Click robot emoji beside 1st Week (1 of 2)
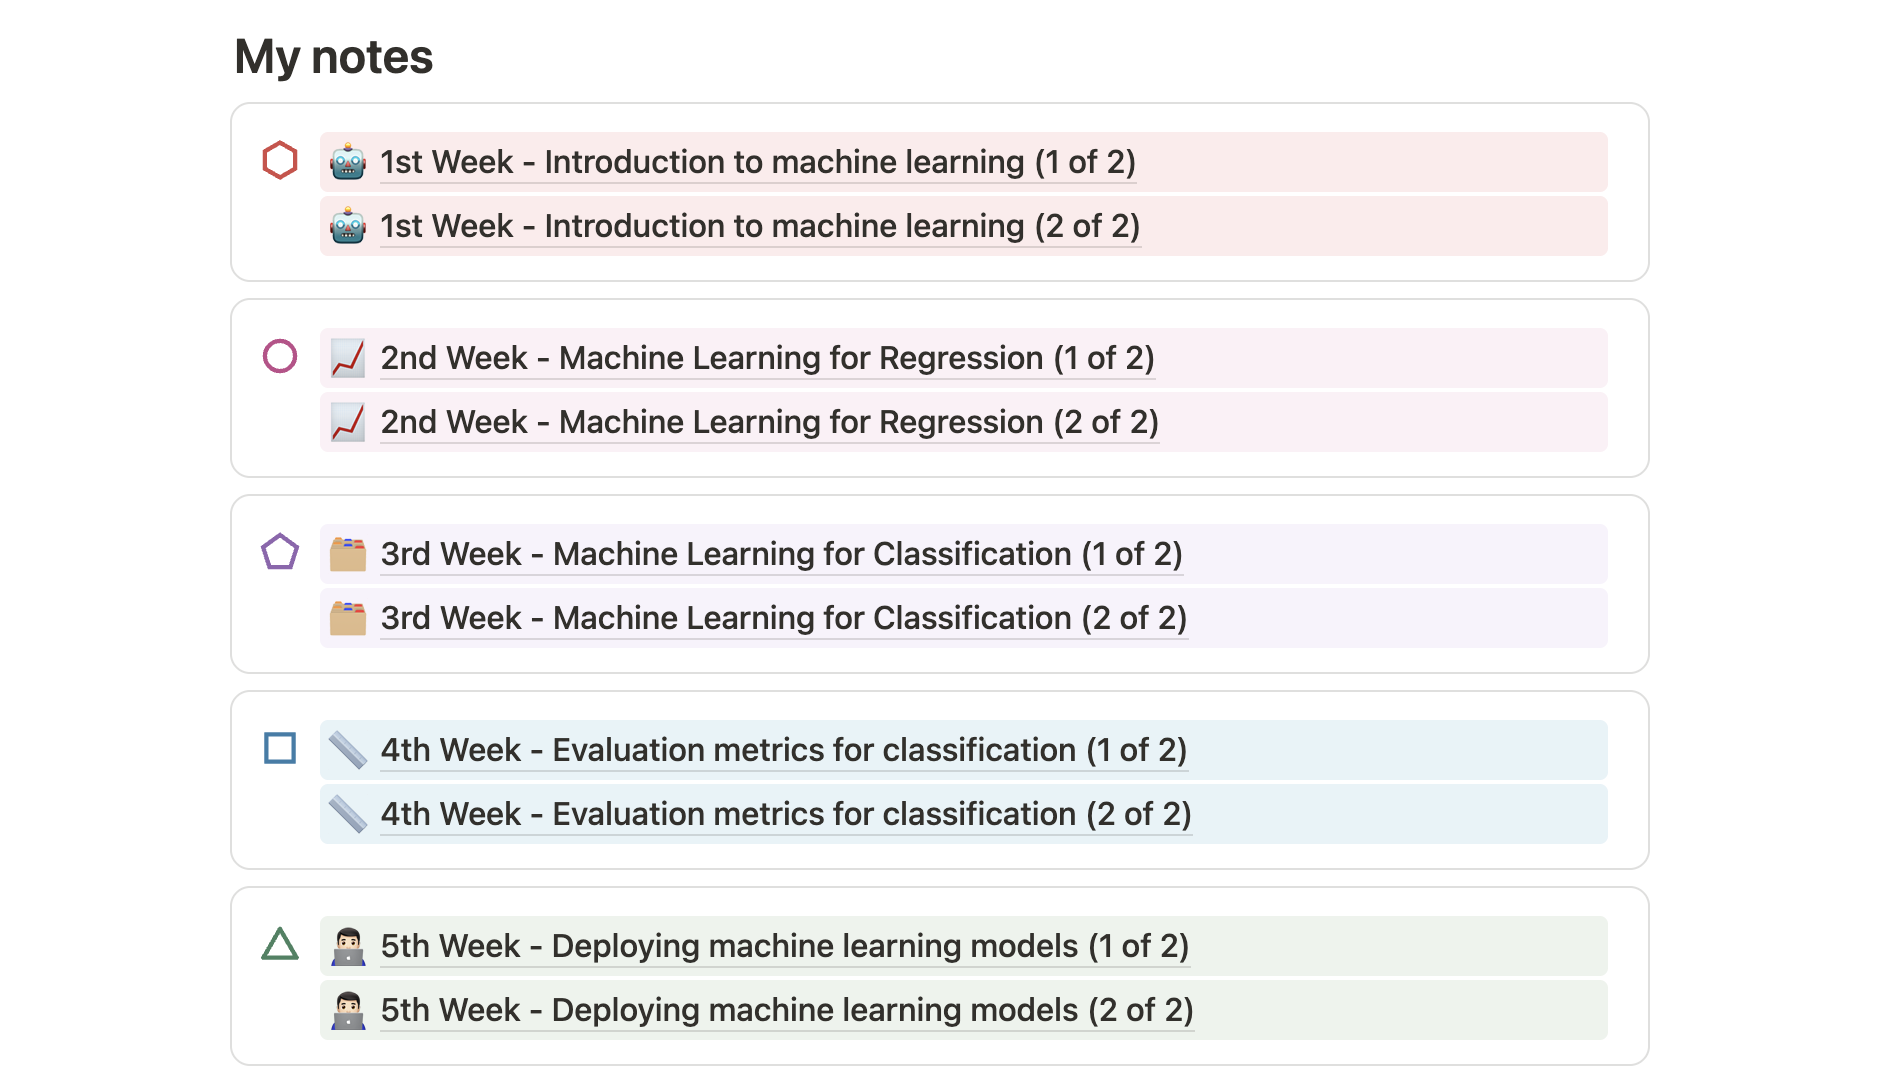The width and height of the screenshot is (1902, 1080). [348, 162]
